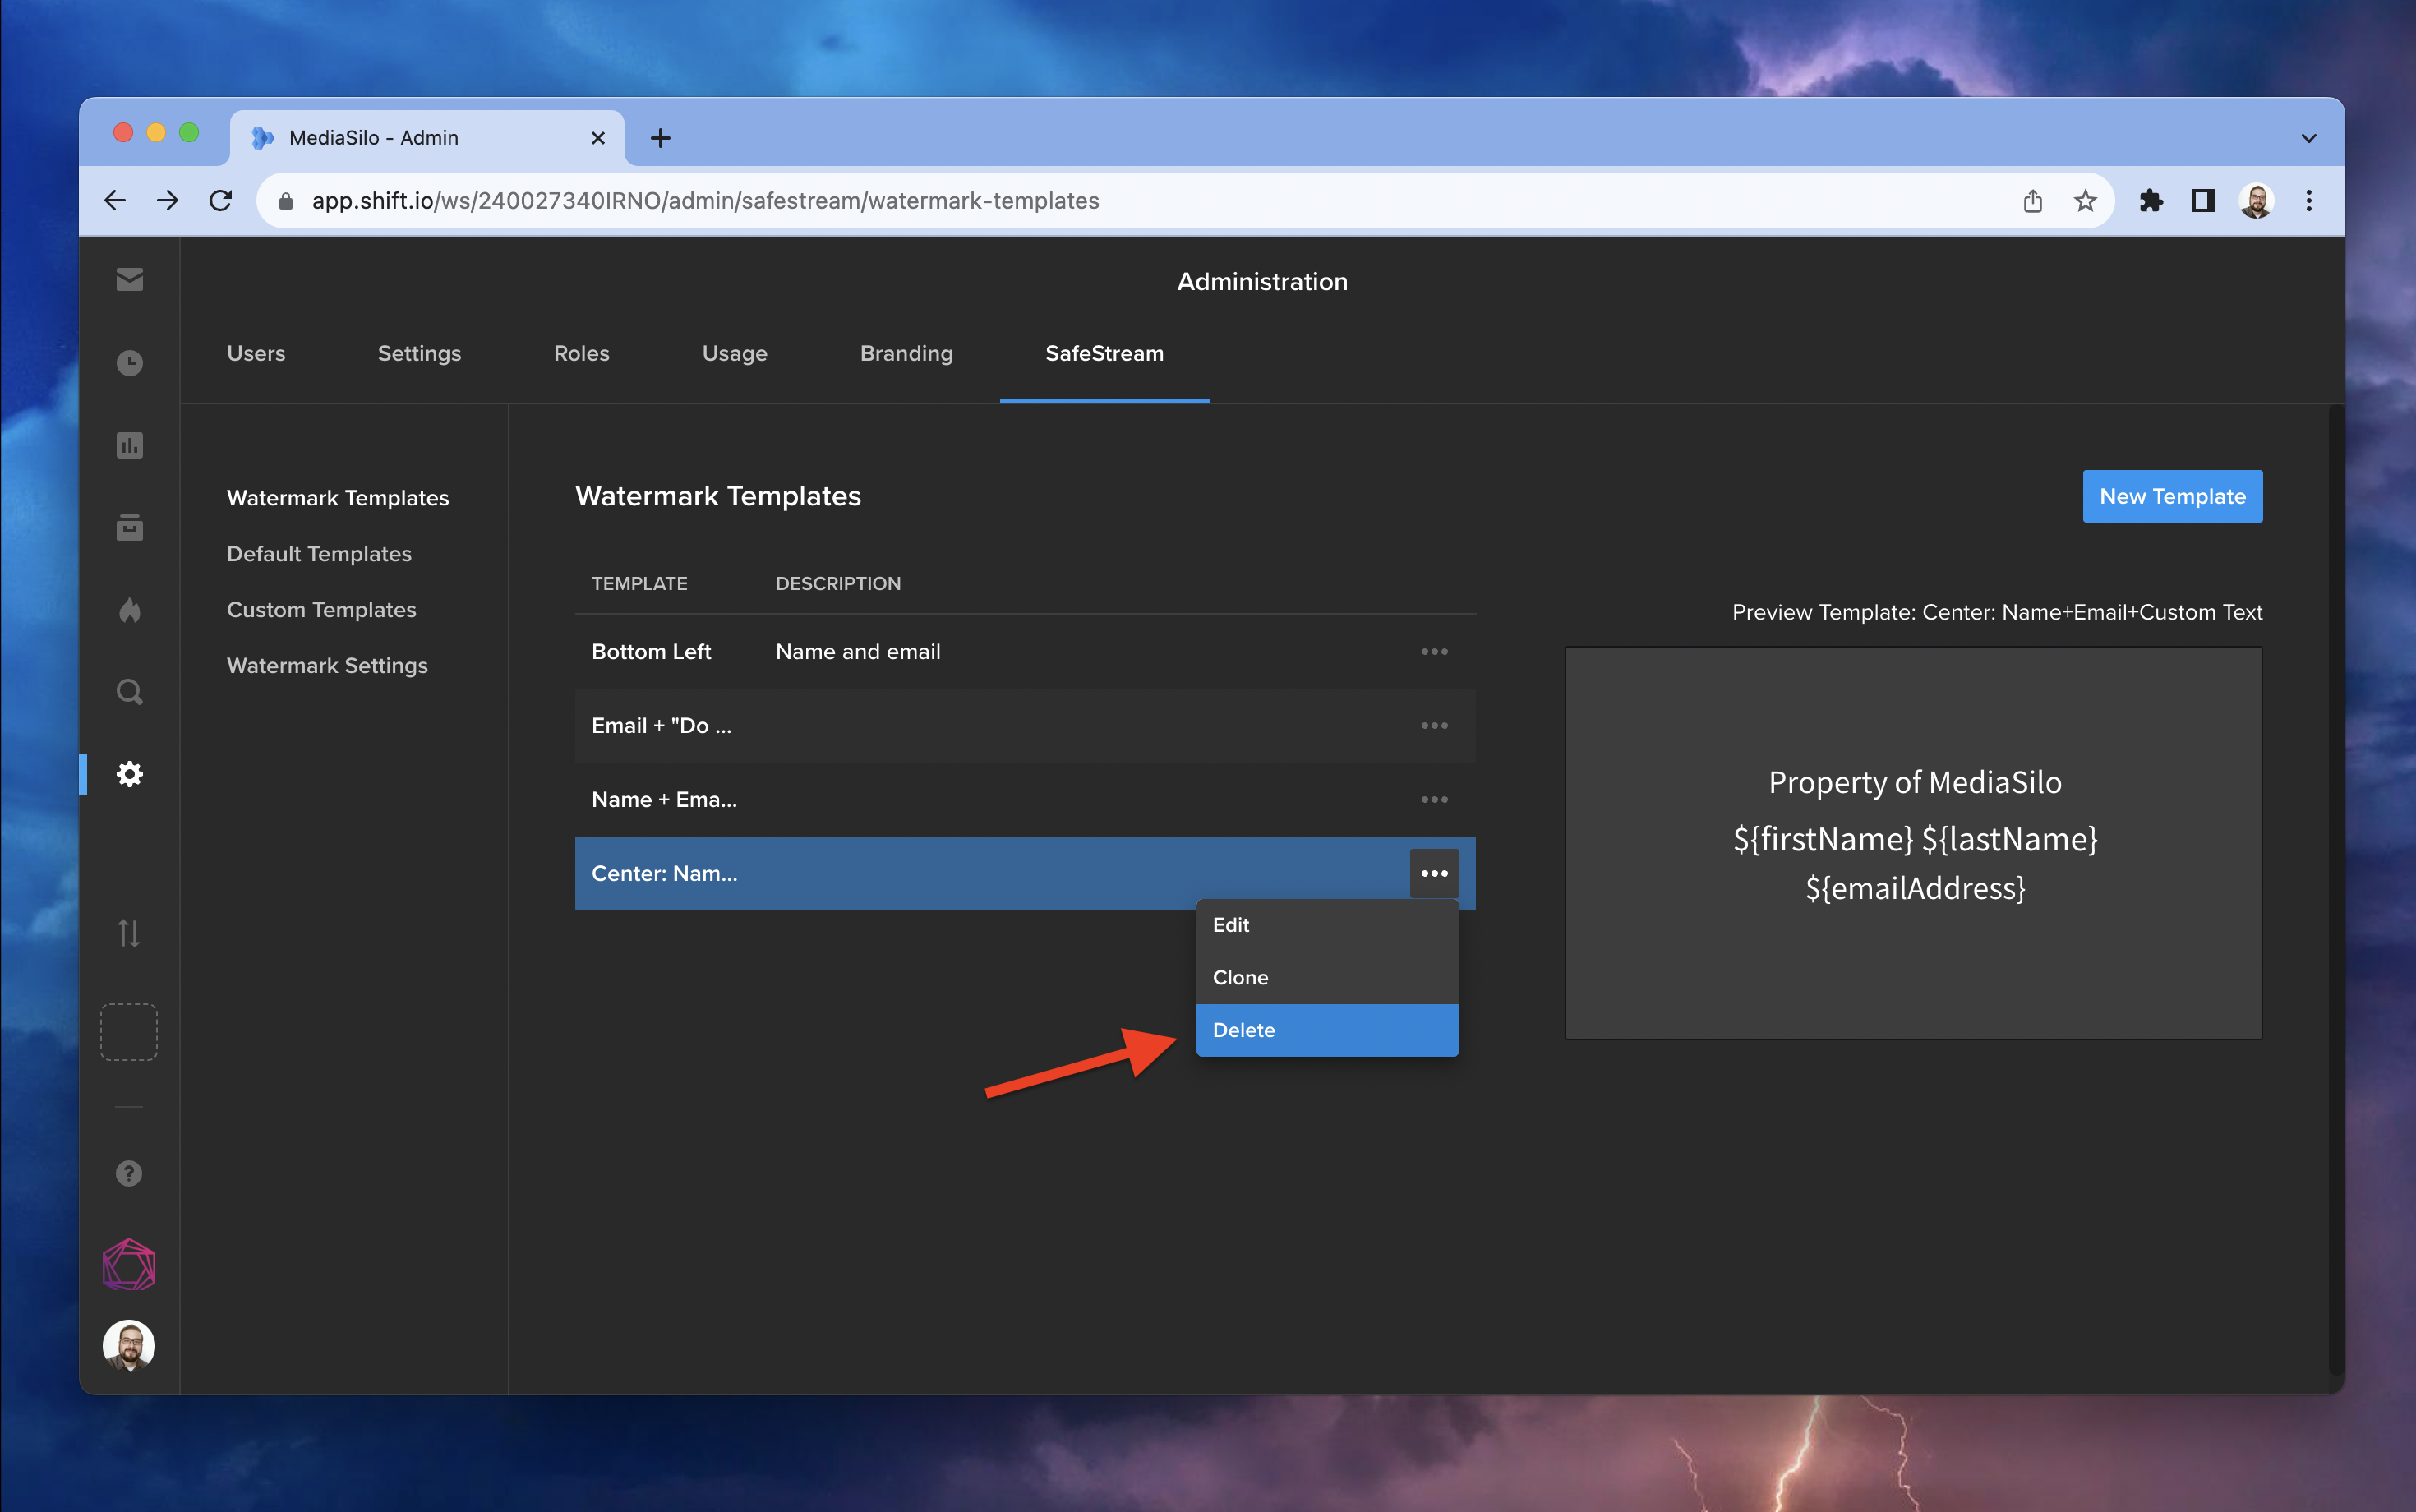
Task: Click the page vertical scrollbar
Action: [x=2335, y=890]
